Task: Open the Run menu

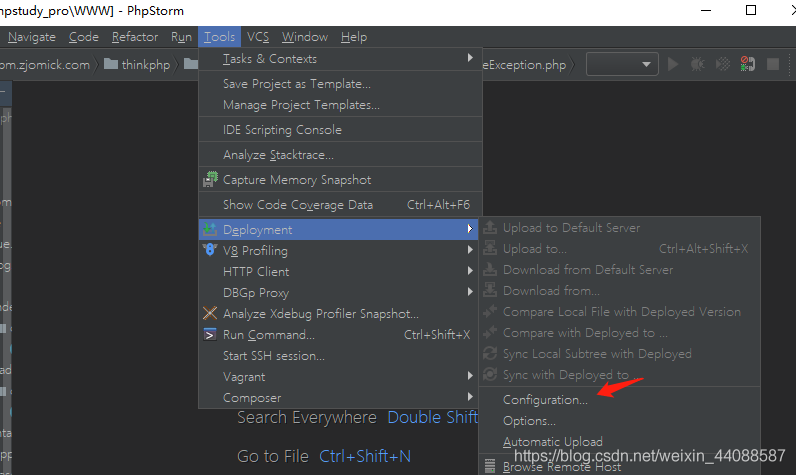Action: click(181, 37)
